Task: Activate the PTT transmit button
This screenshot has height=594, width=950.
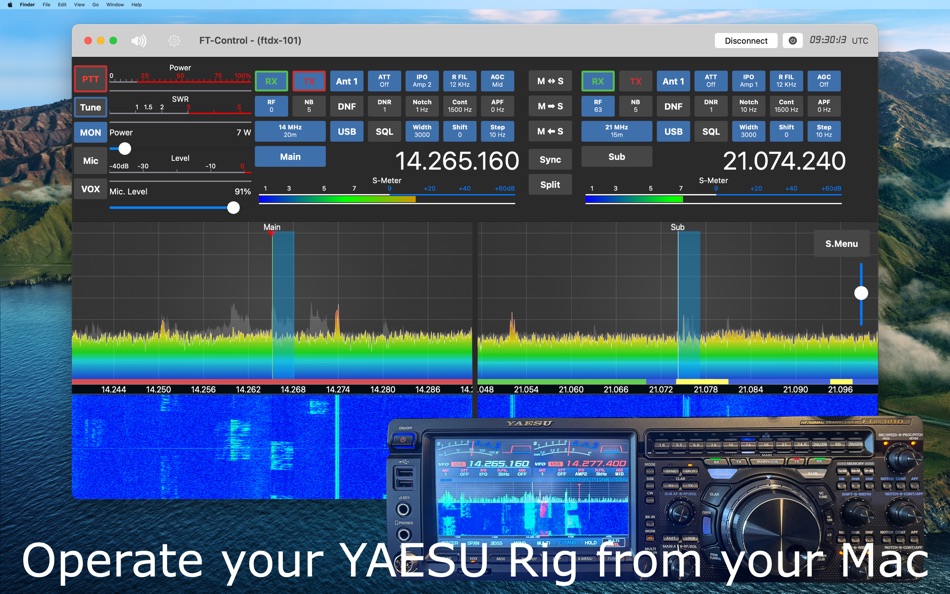Action: click(90, 79)
